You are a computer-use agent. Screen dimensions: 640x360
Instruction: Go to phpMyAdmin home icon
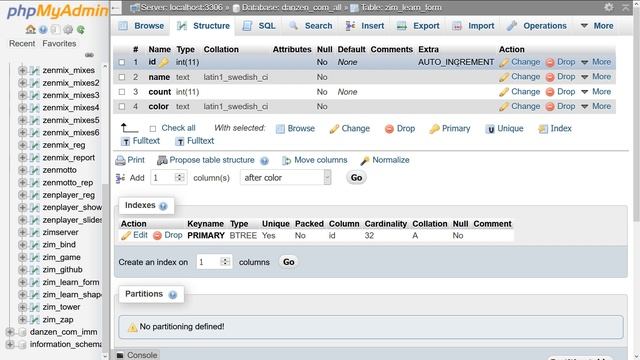tap(30, 29)
